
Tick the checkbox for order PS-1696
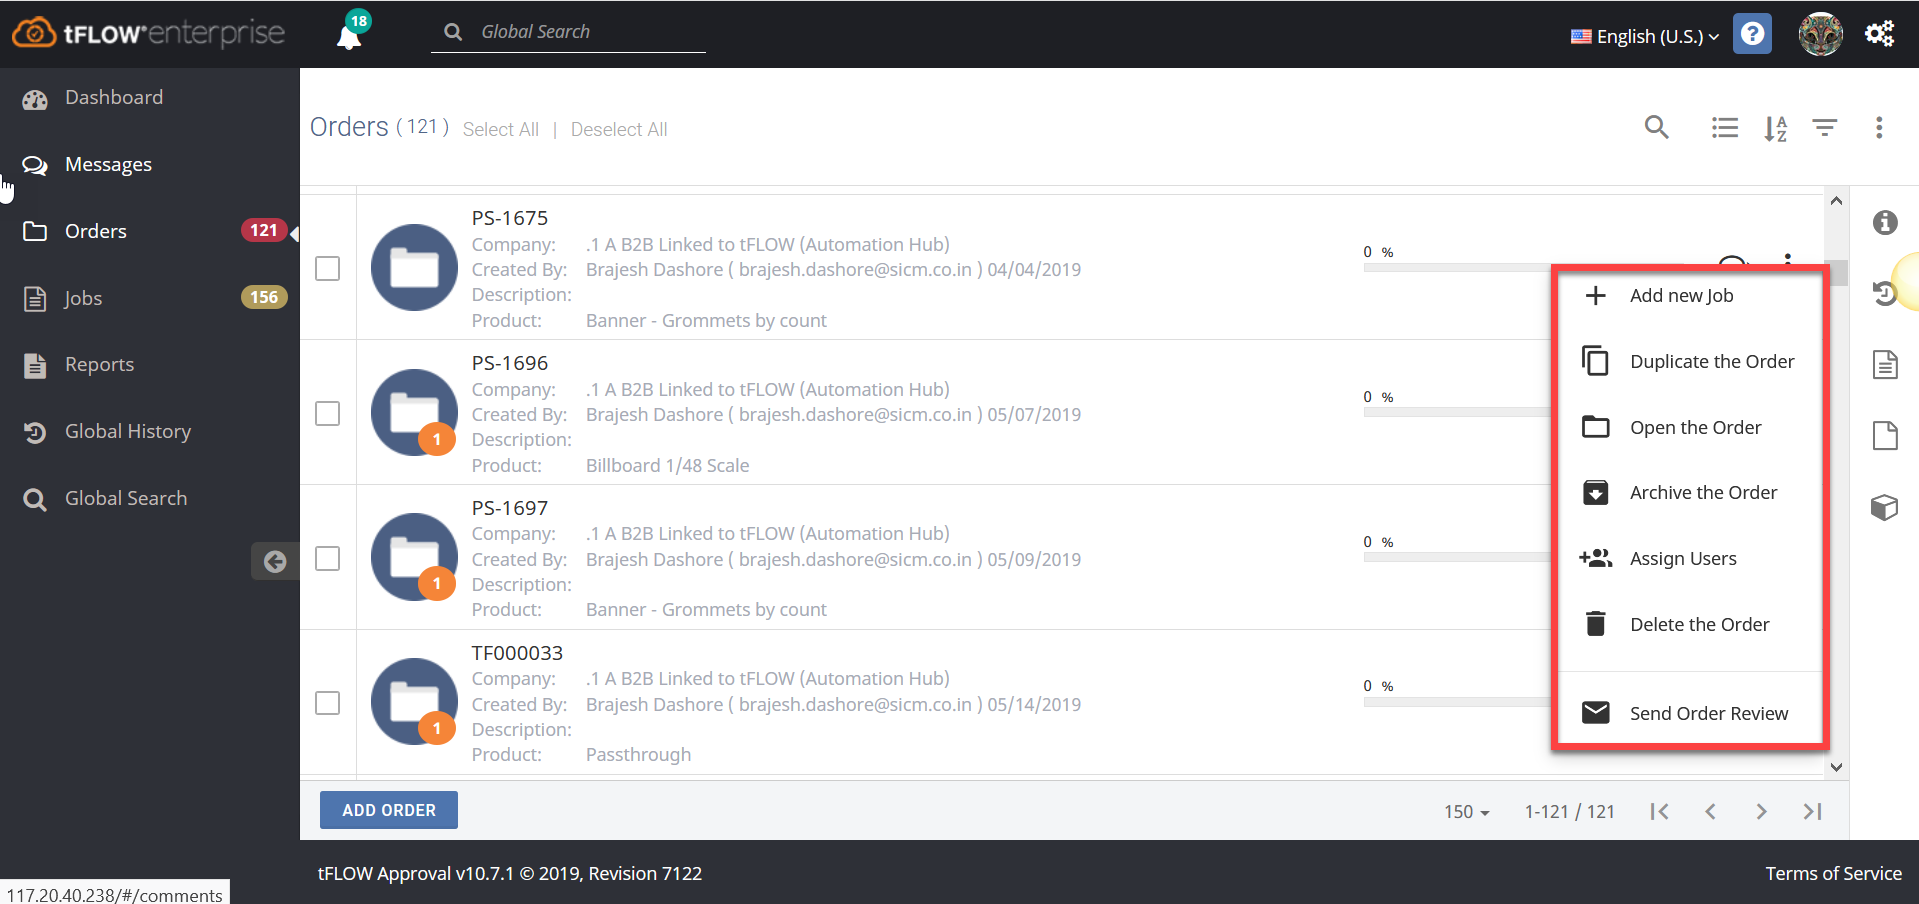327,413
